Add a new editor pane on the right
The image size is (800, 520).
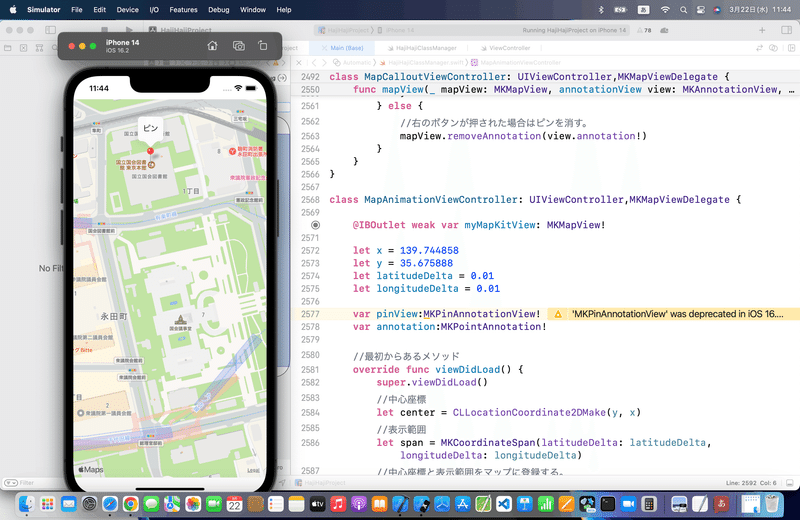click(791, 48)
